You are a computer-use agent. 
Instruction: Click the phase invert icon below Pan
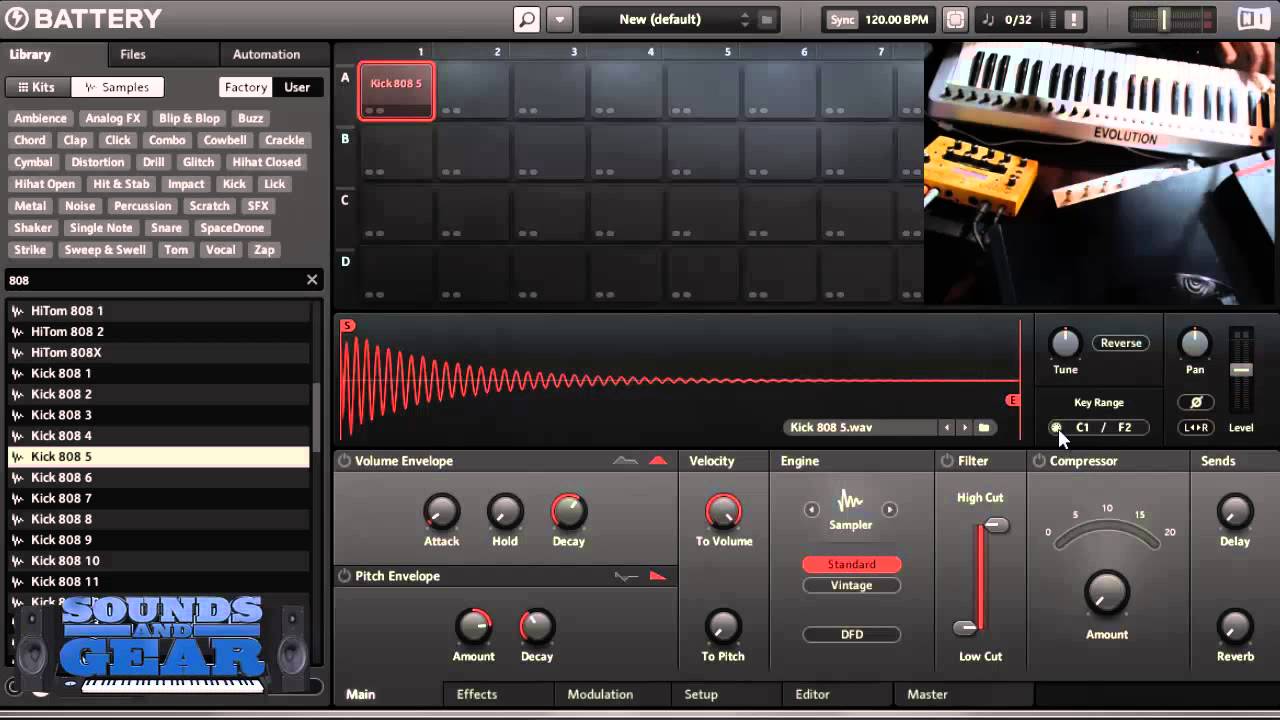point(1195,402)
